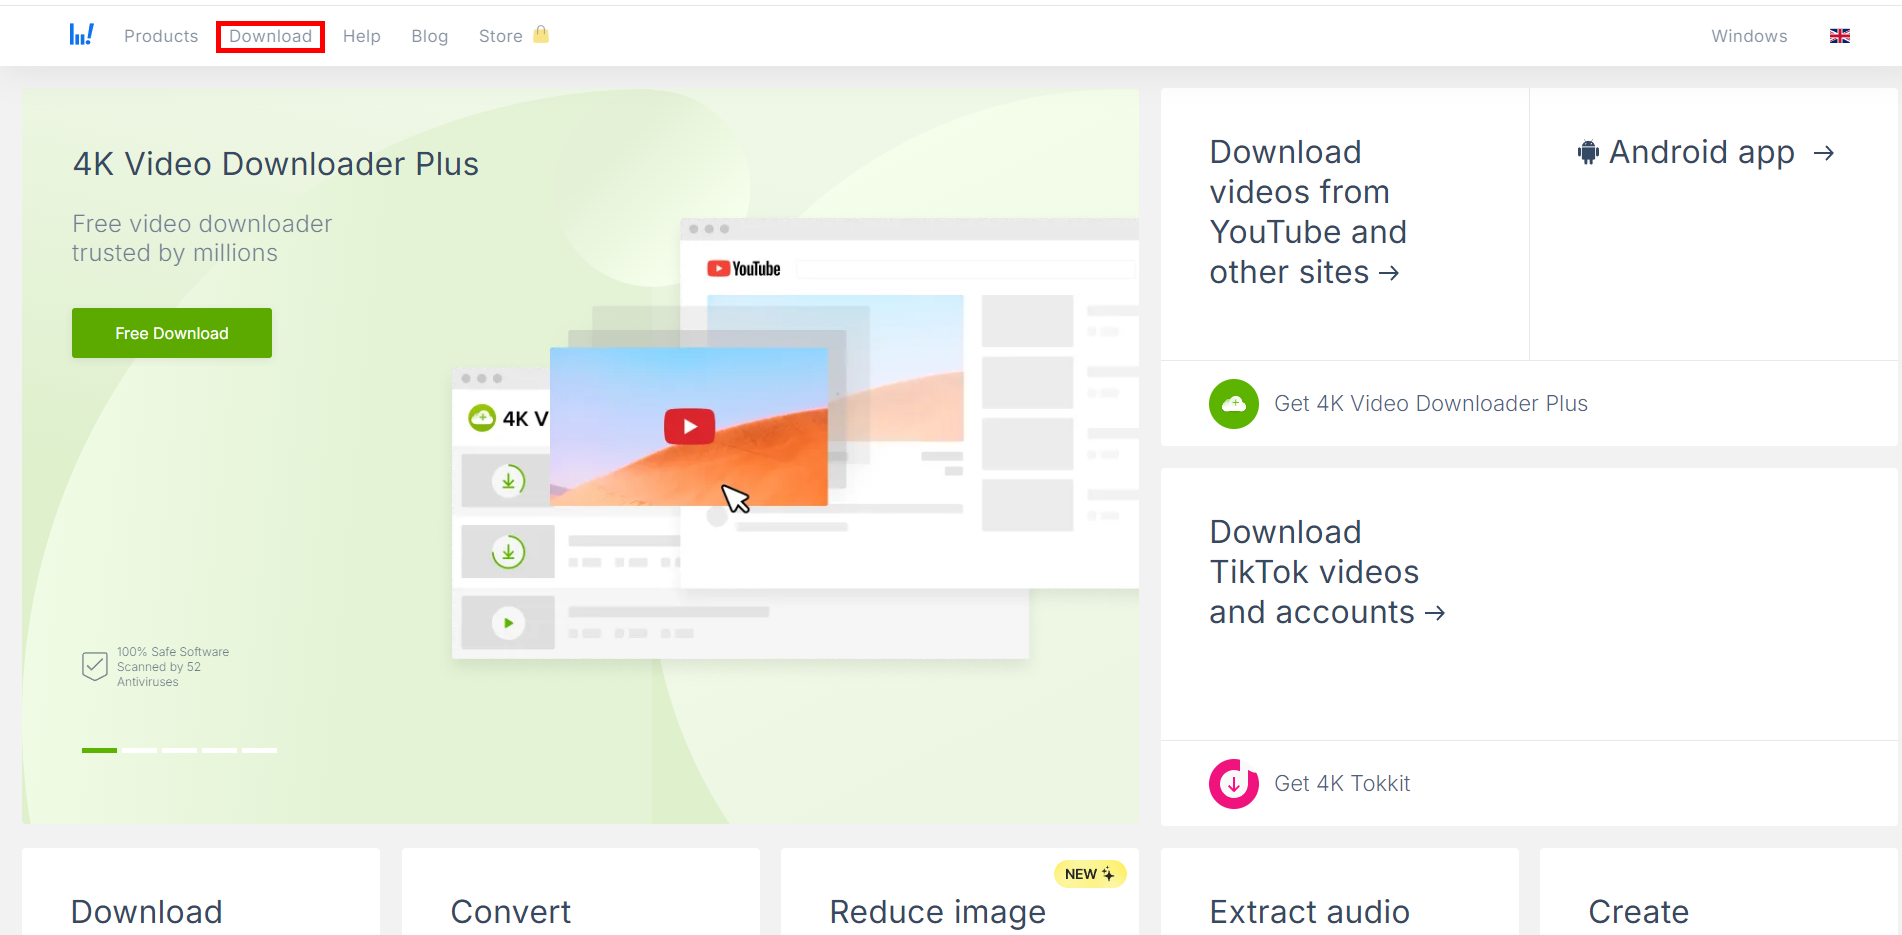
Task: Select the fourth carousel slide indicator
Action: click(219, 750)
